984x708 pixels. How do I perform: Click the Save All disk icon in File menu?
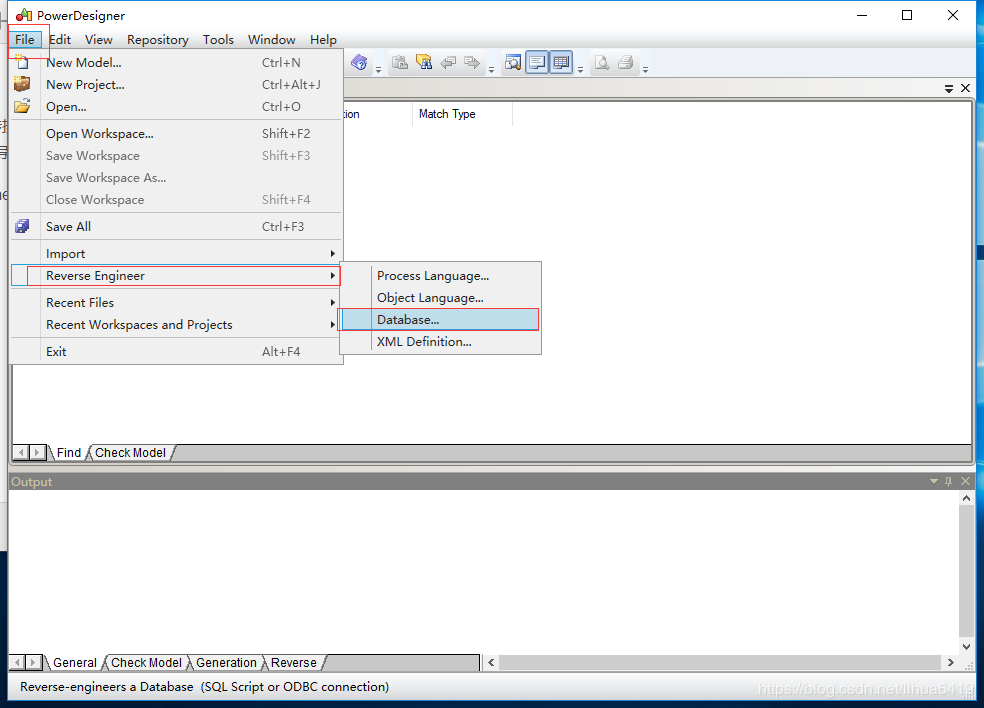(22, 226)
